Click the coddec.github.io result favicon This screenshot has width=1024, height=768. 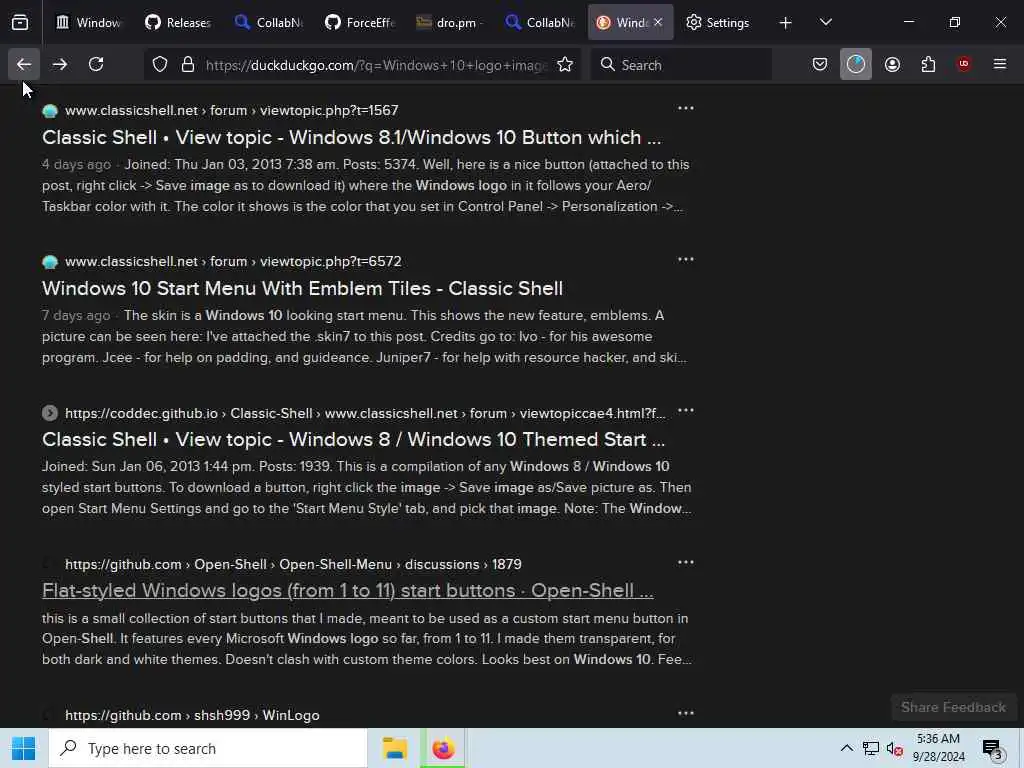coord(50,413)
